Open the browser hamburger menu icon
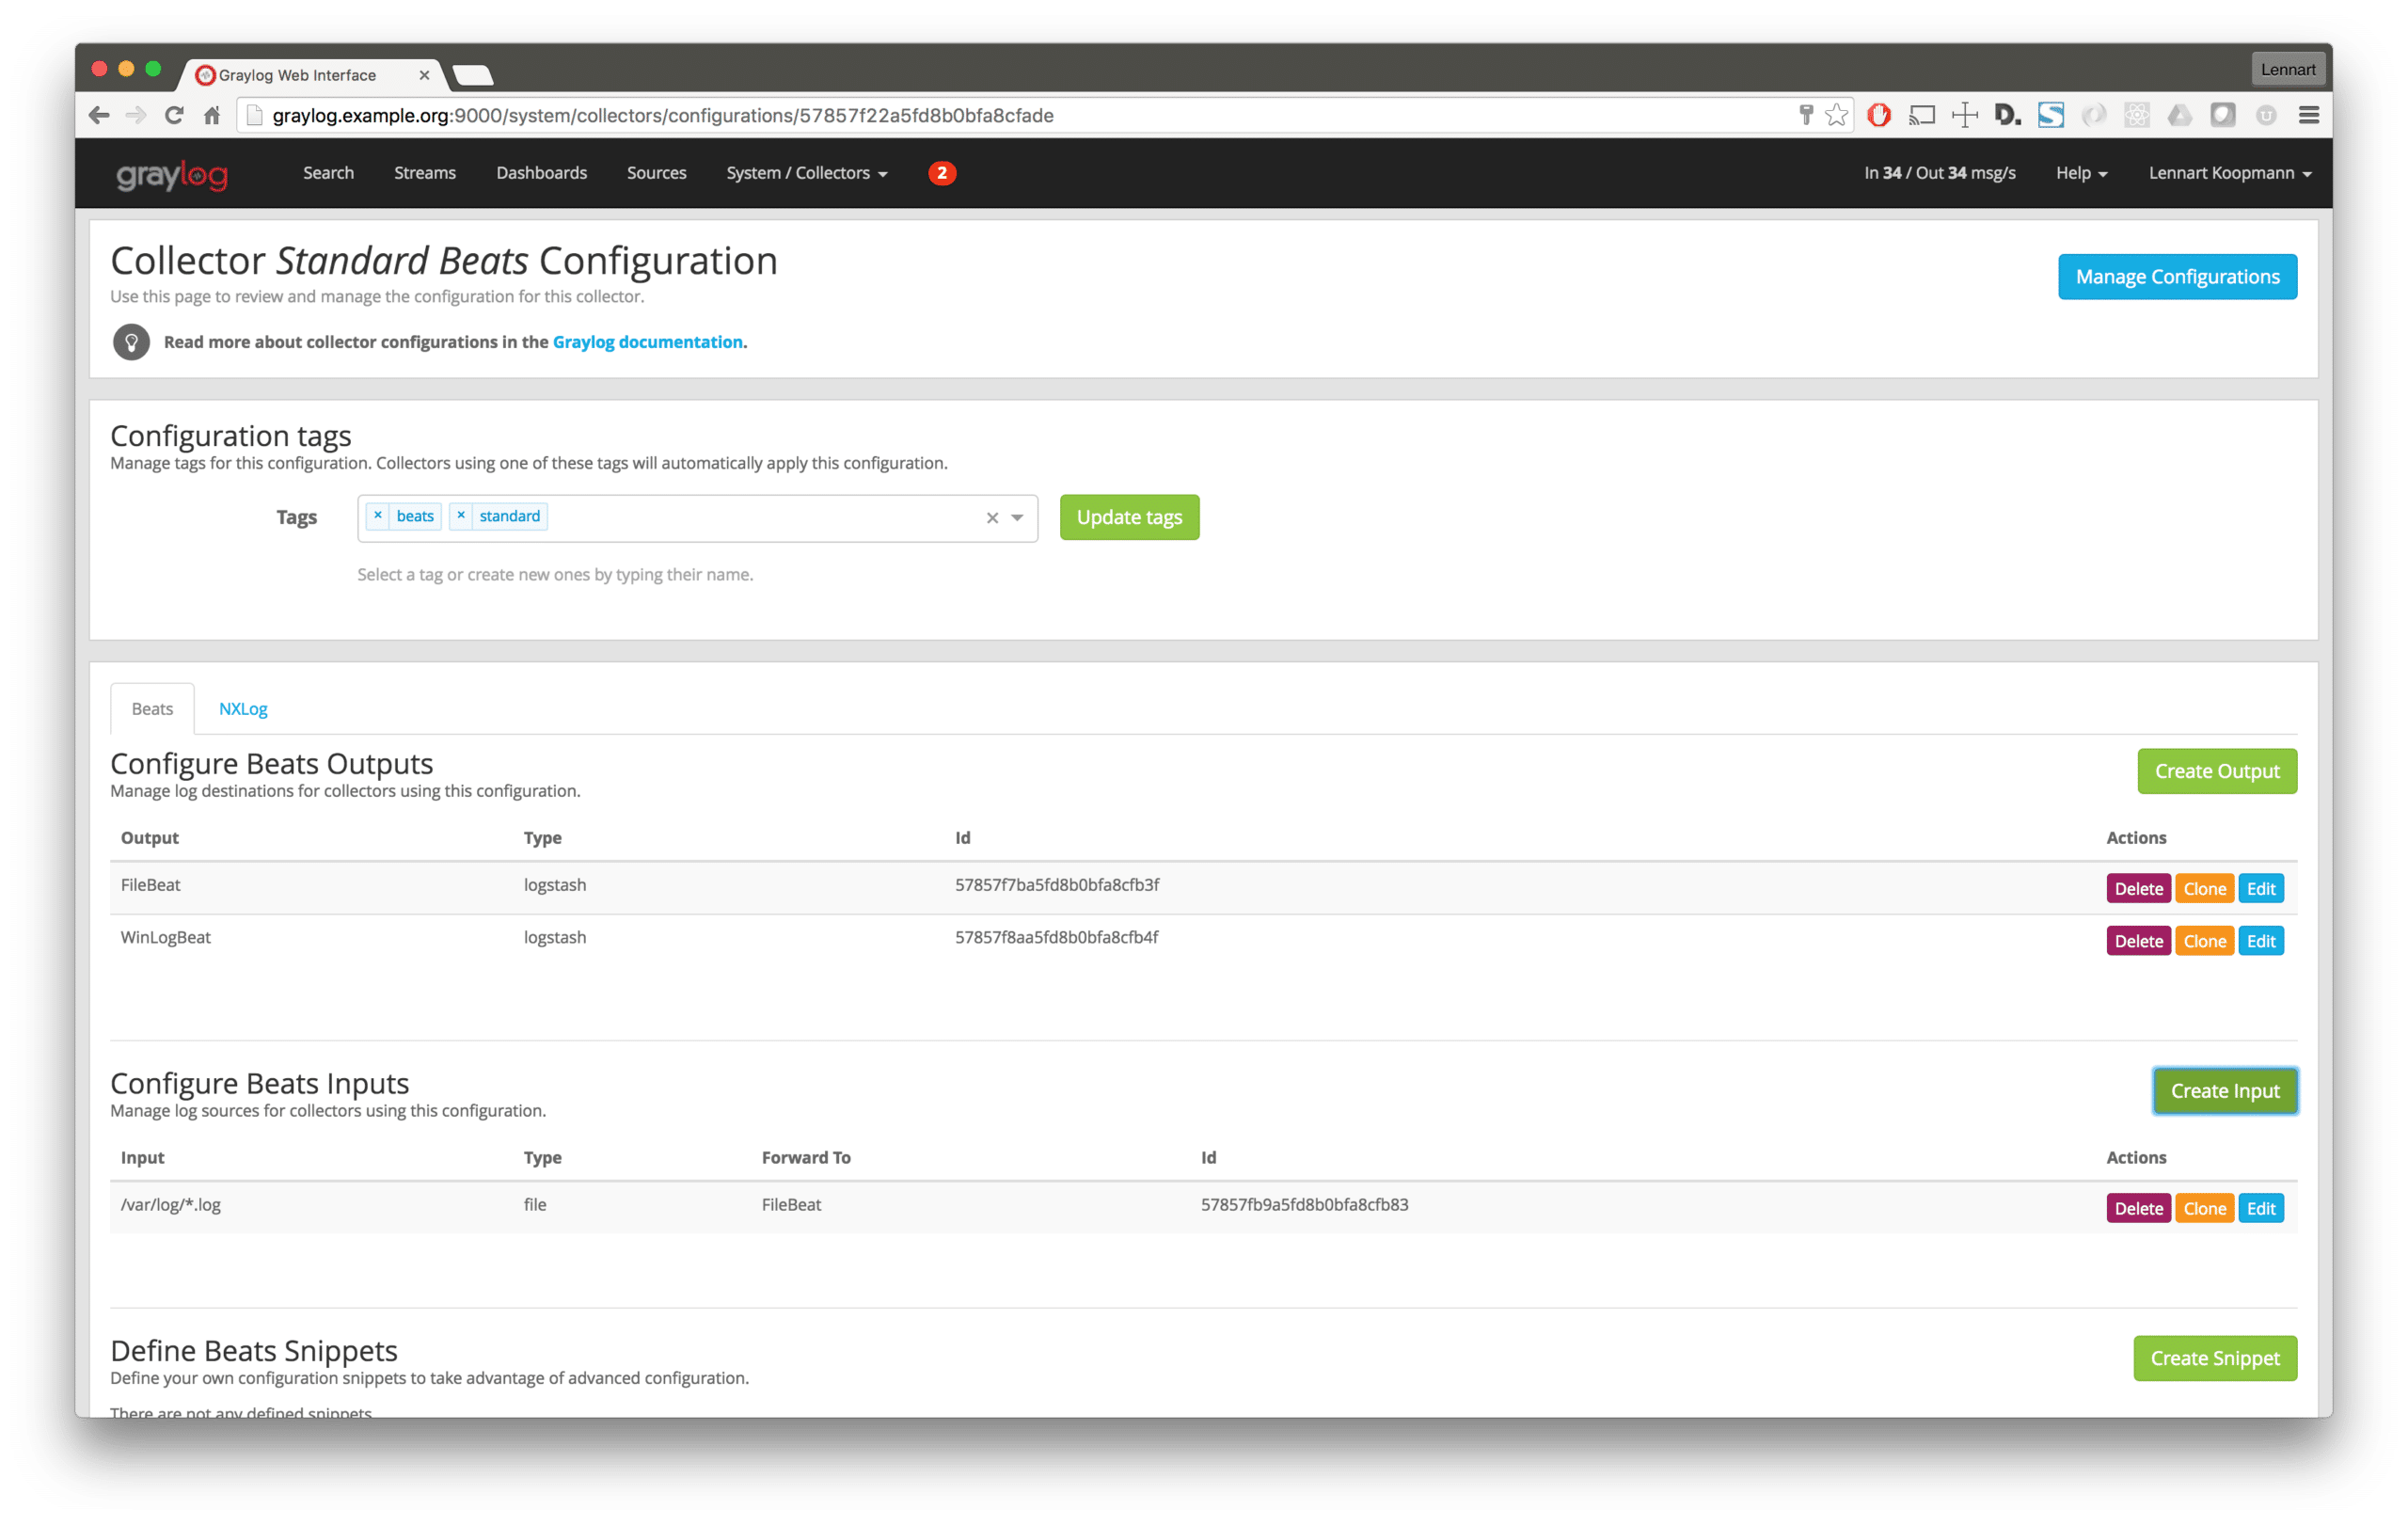2408x1525 pixels. [x=2308, y=115]
